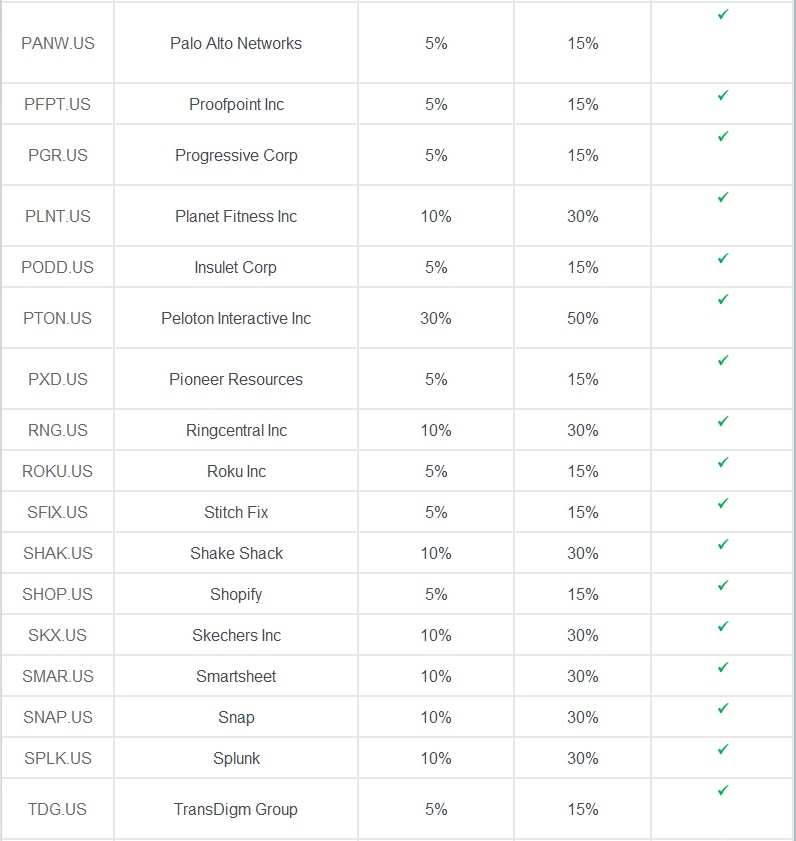Select the Palo Alto Networks name cell

236,43
